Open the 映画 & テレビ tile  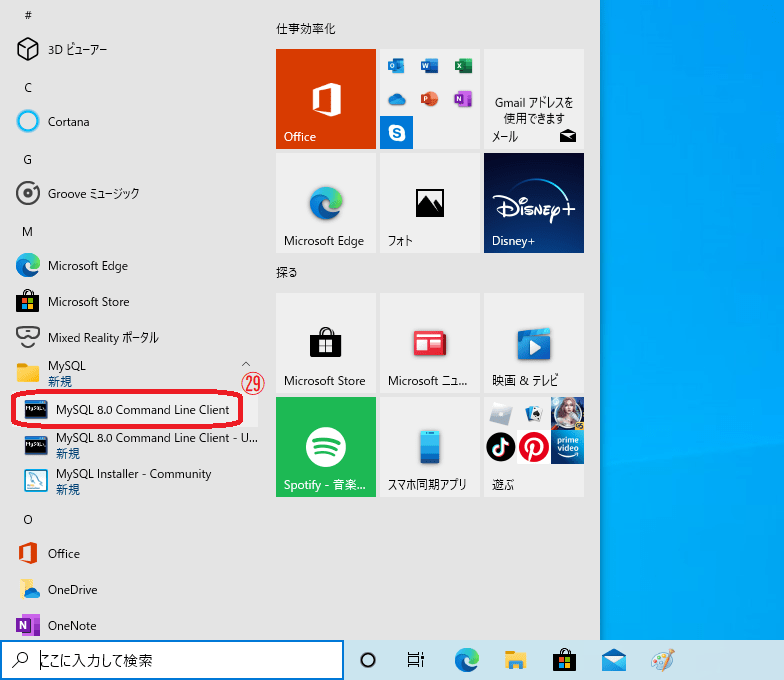[534, 342]
